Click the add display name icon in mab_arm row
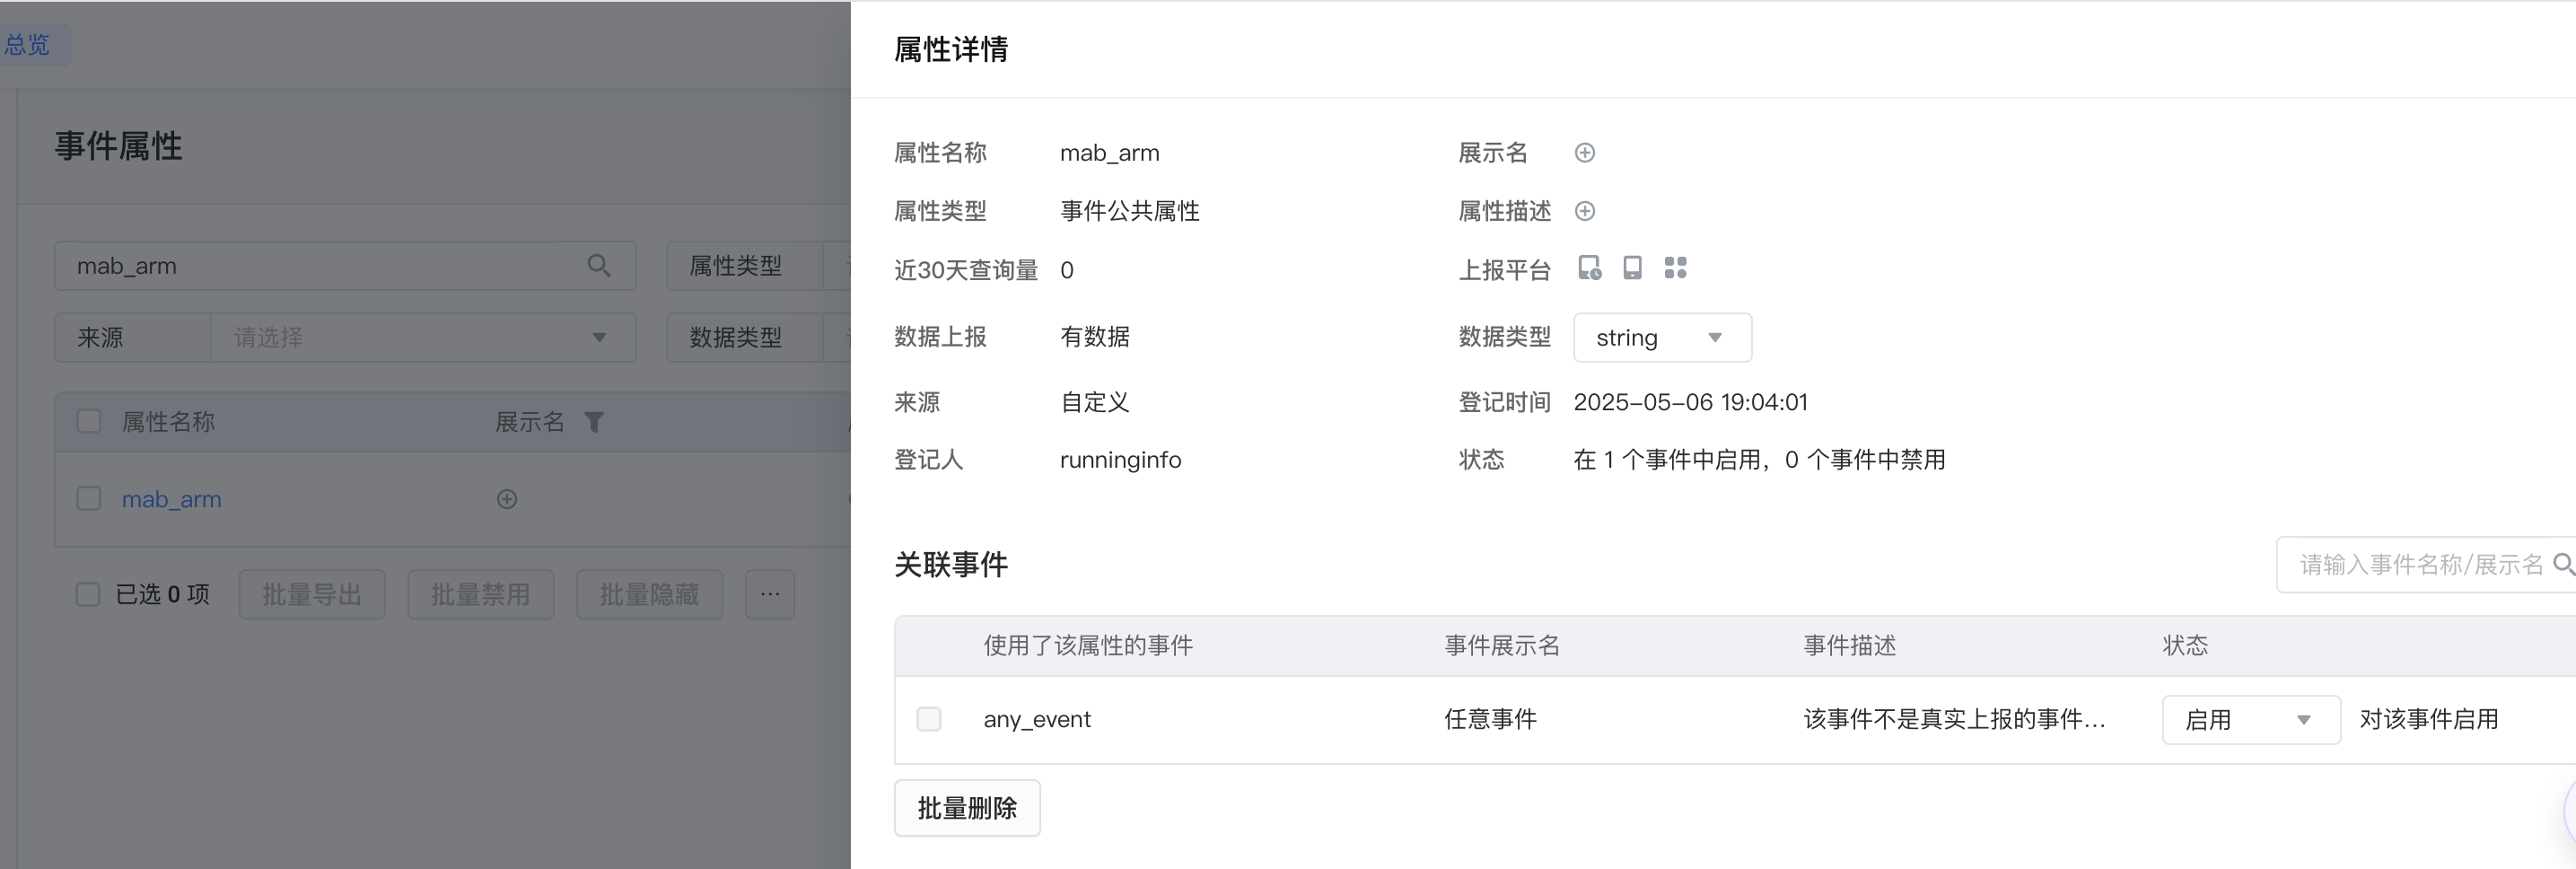 (507, 499)
